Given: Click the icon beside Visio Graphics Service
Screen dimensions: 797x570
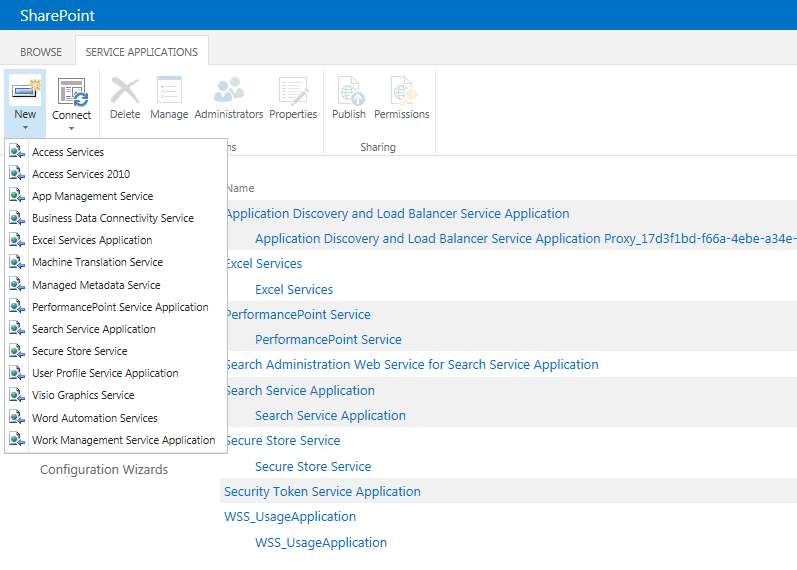Looking at the screenshot, I should coord(17,395).
